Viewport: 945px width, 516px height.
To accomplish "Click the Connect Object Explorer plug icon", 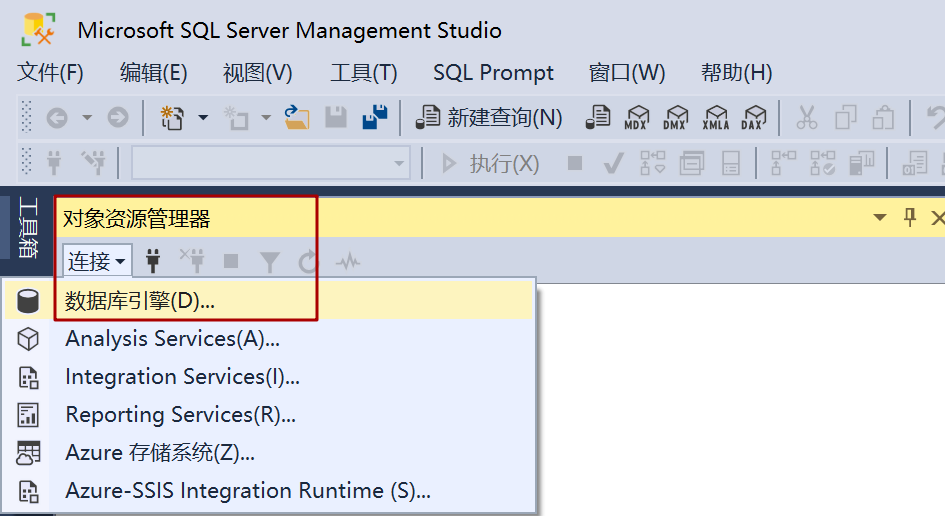I will pos(154,262).
